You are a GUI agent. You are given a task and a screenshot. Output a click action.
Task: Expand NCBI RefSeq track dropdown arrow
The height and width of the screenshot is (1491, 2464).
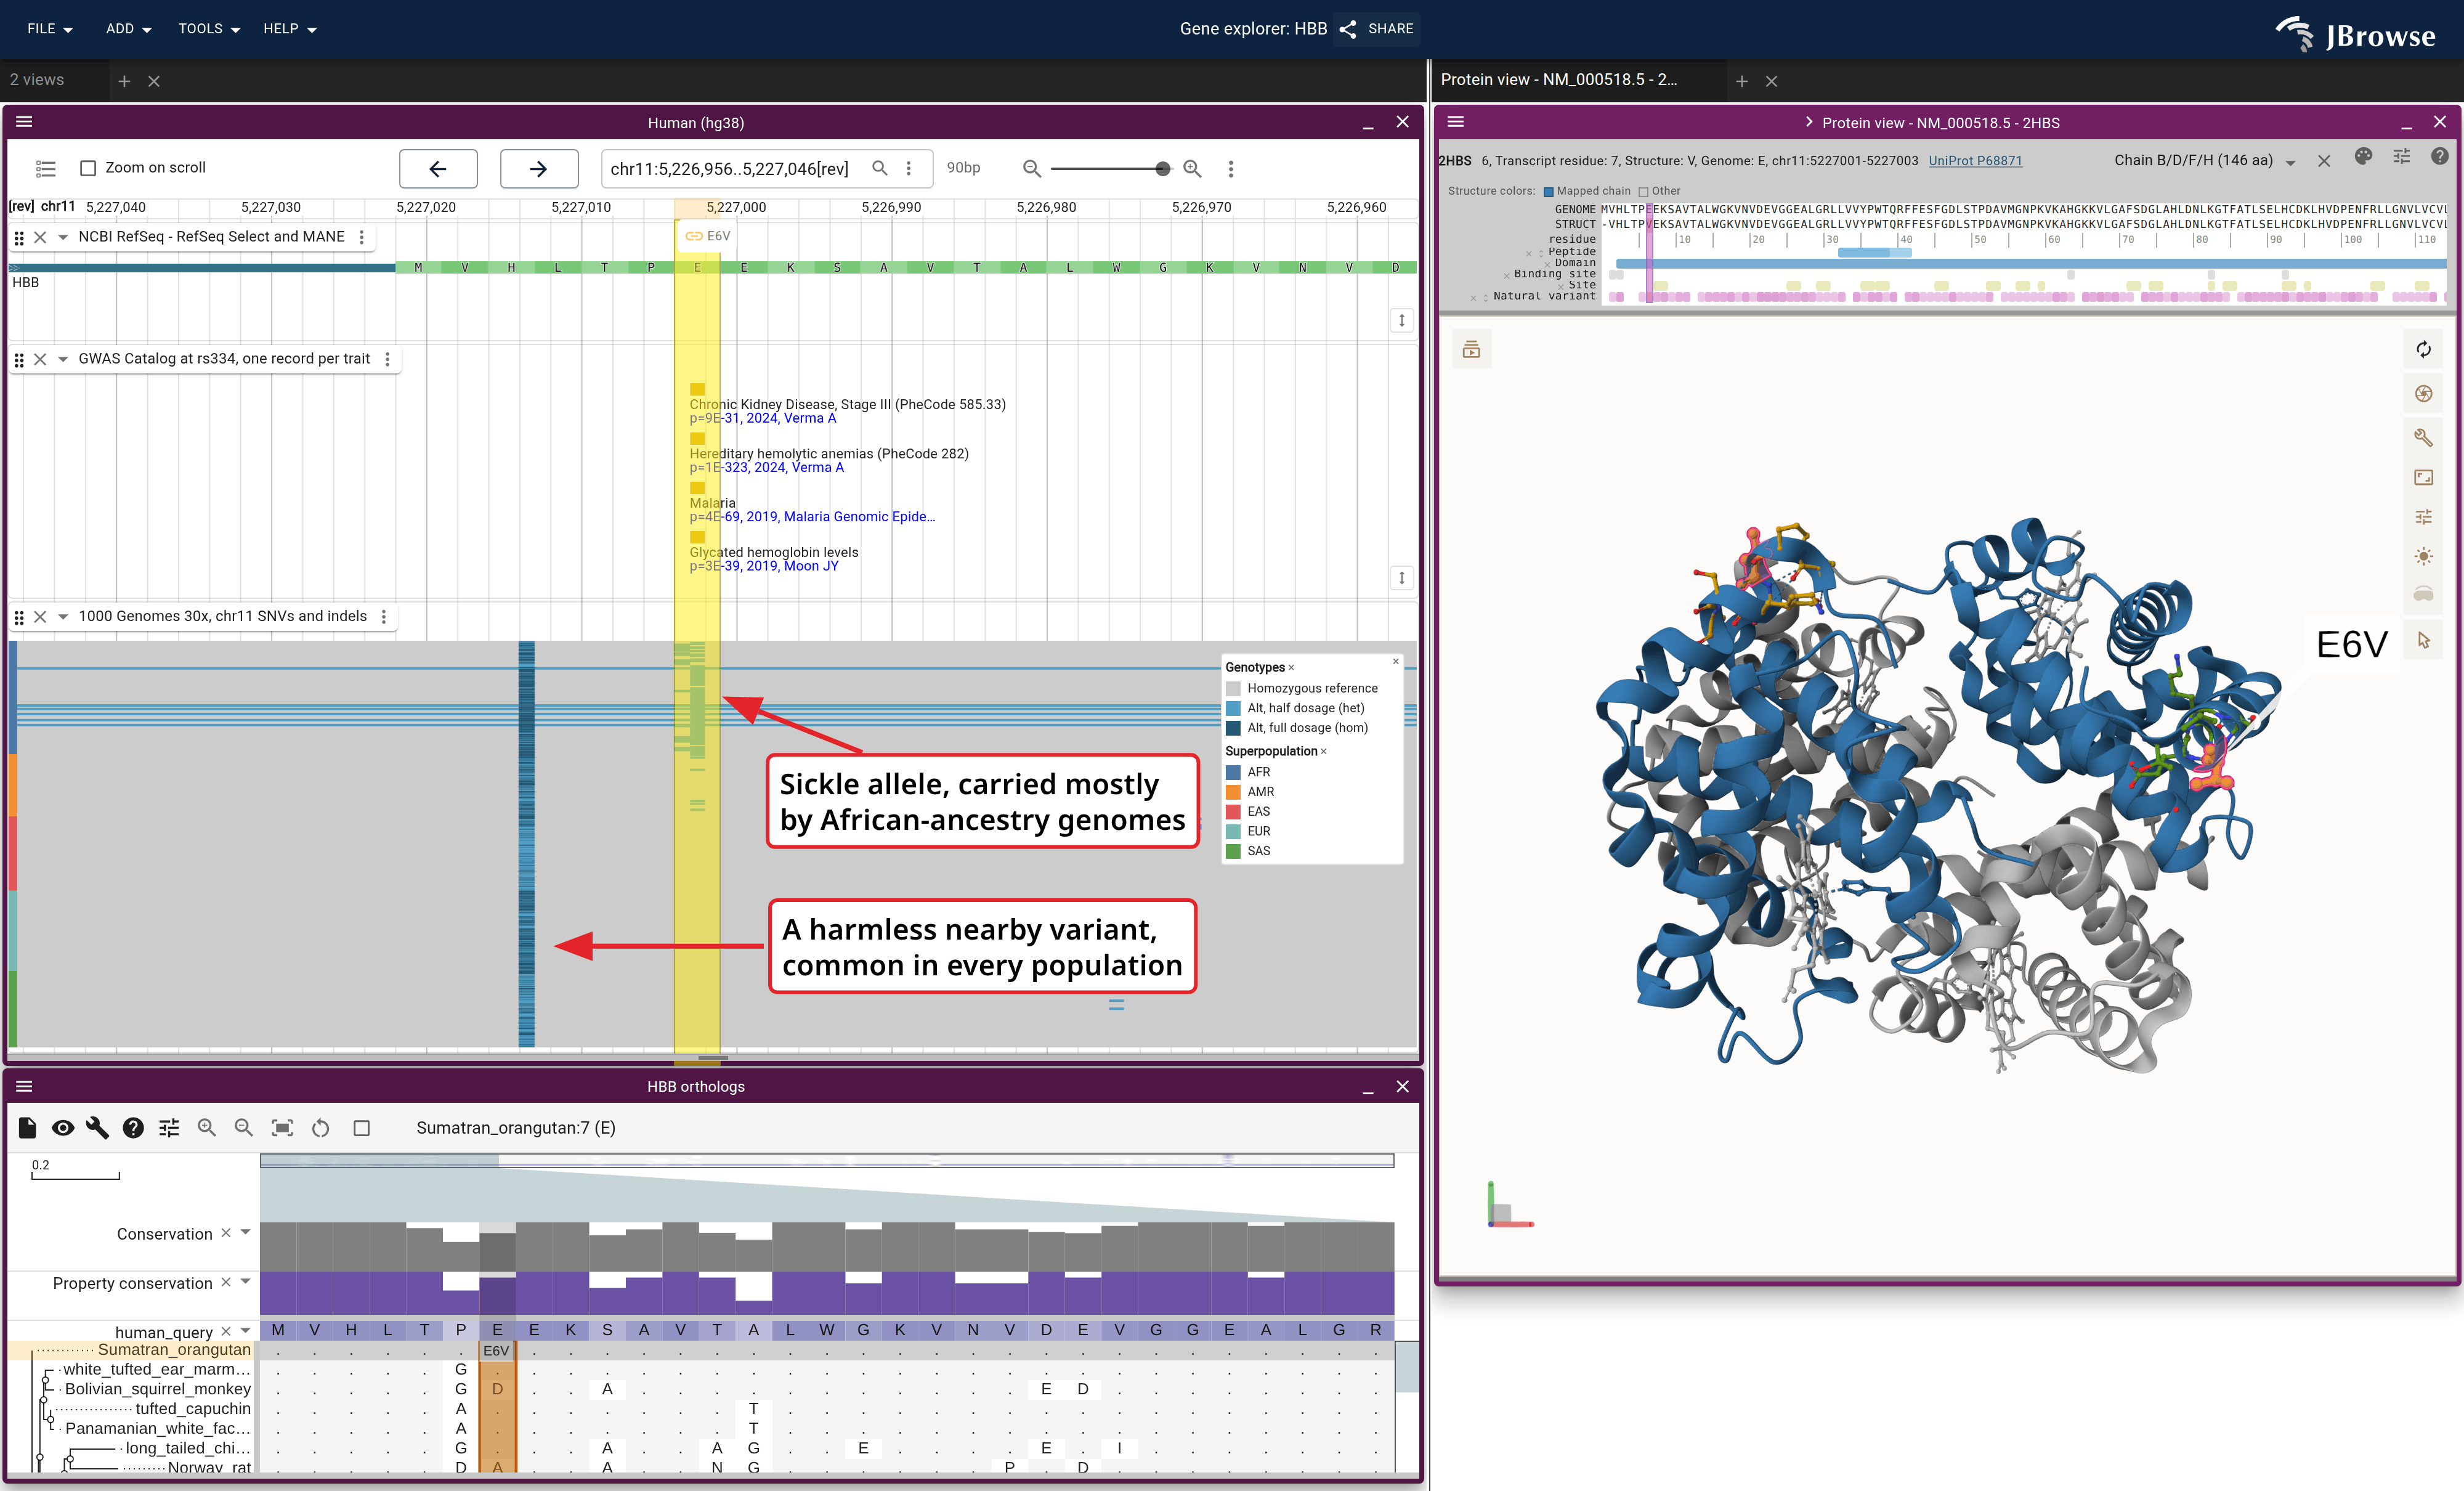click(x=63, y=237)
